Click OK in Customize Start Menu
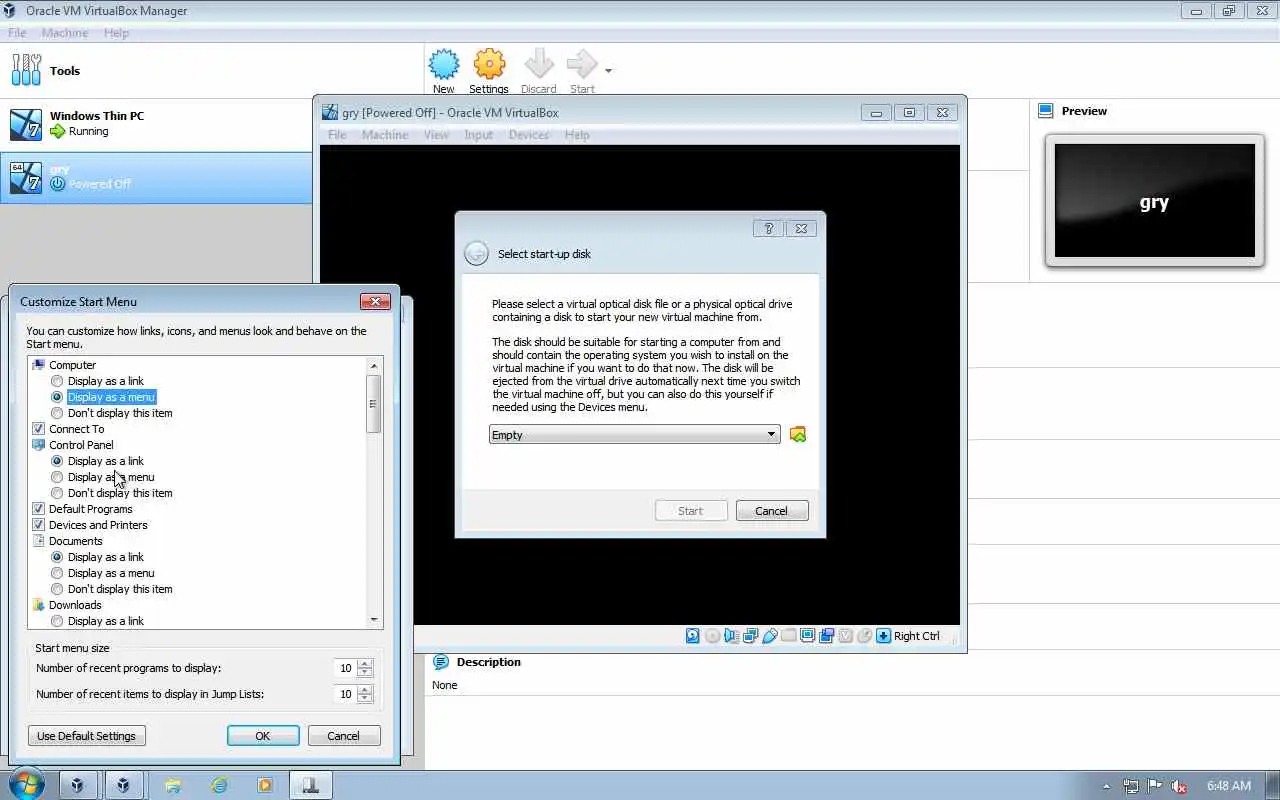This screenshot has height=800, width=1280. click(263, 736)
